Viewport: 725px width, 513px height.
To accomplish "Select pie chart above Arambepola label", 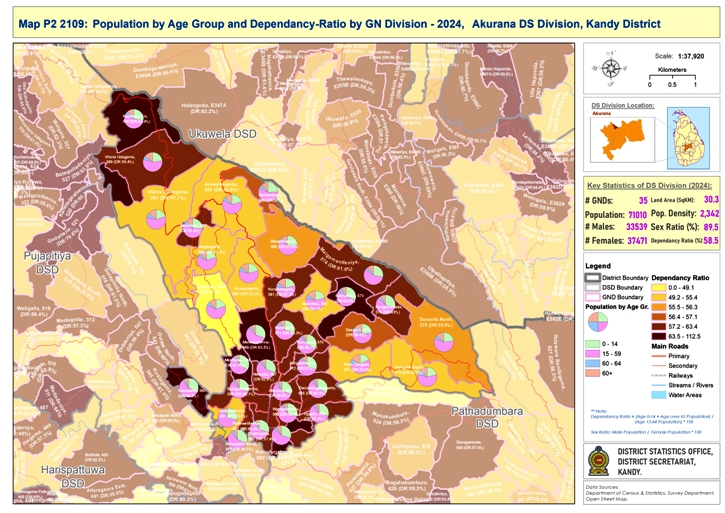I will click(x=249, y=273).
